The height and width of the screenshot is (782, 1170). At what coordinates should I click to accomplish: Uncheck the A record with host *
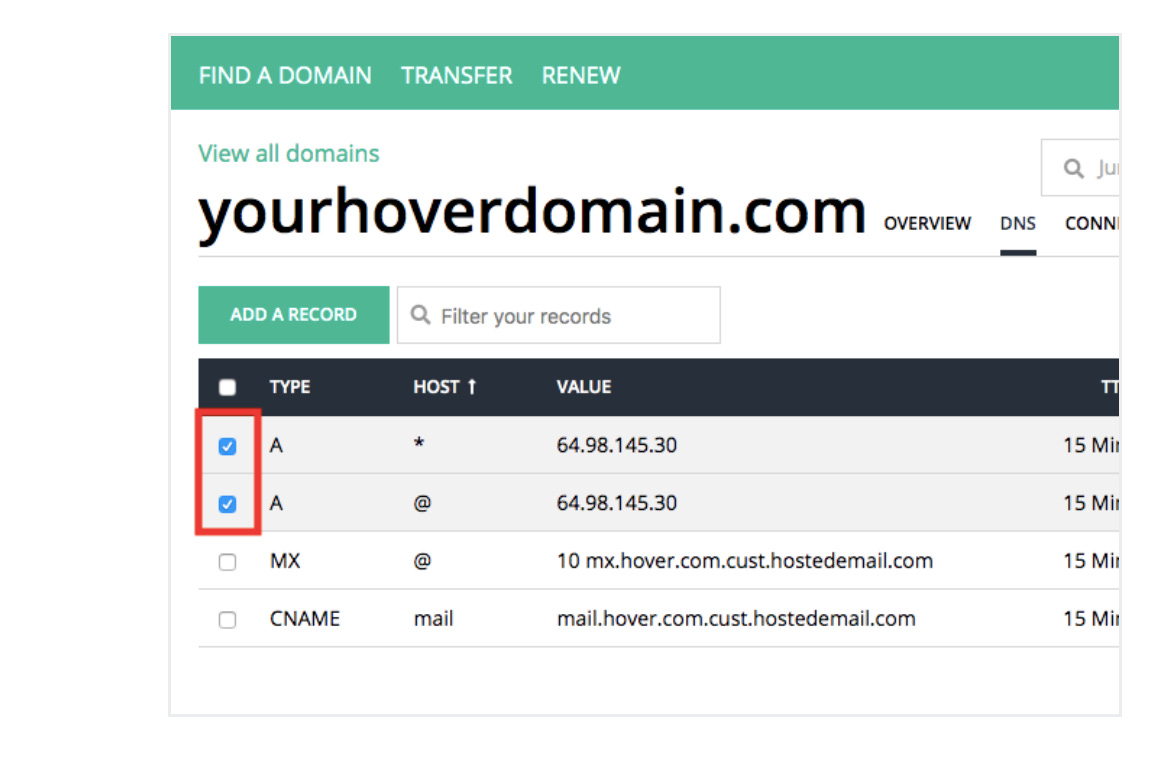[x=228, y=446]
